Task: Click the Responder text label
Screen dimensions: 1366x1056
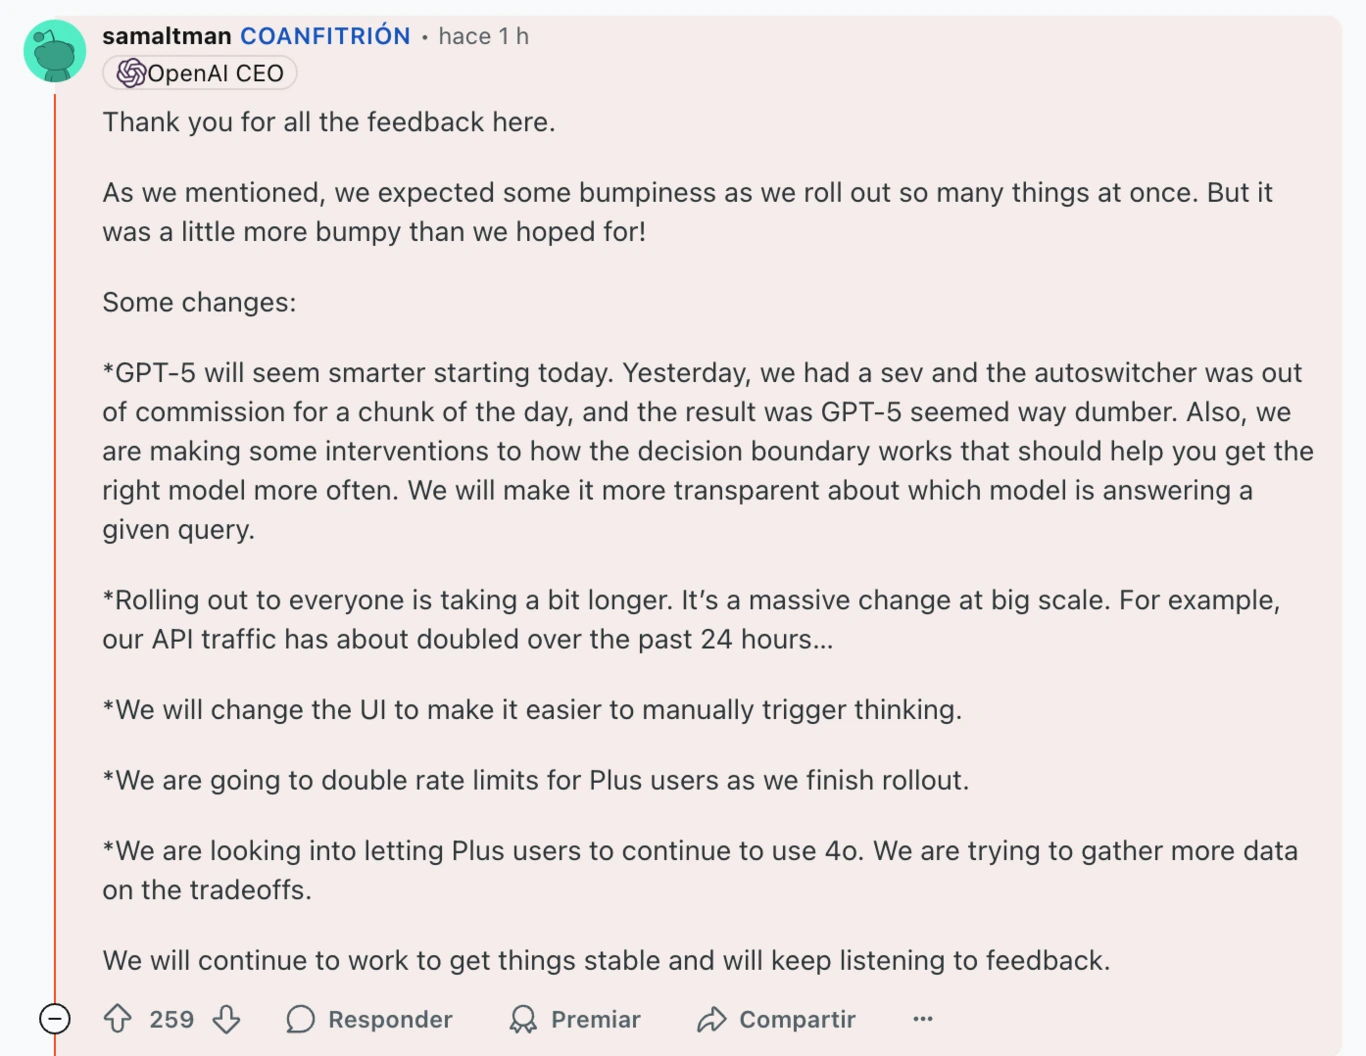Action: pos(390,1019)
